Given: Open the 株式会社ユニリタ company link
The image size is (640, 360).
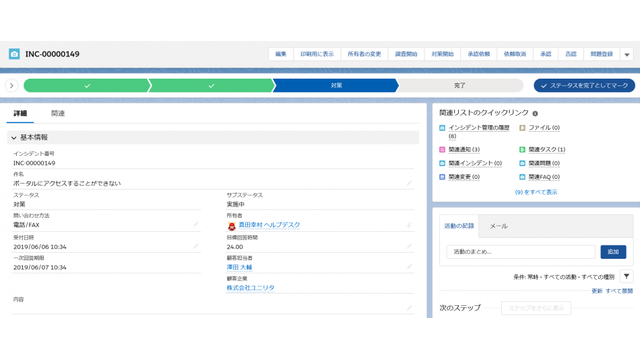Looking at the screenshot, I should coord(250,288).
